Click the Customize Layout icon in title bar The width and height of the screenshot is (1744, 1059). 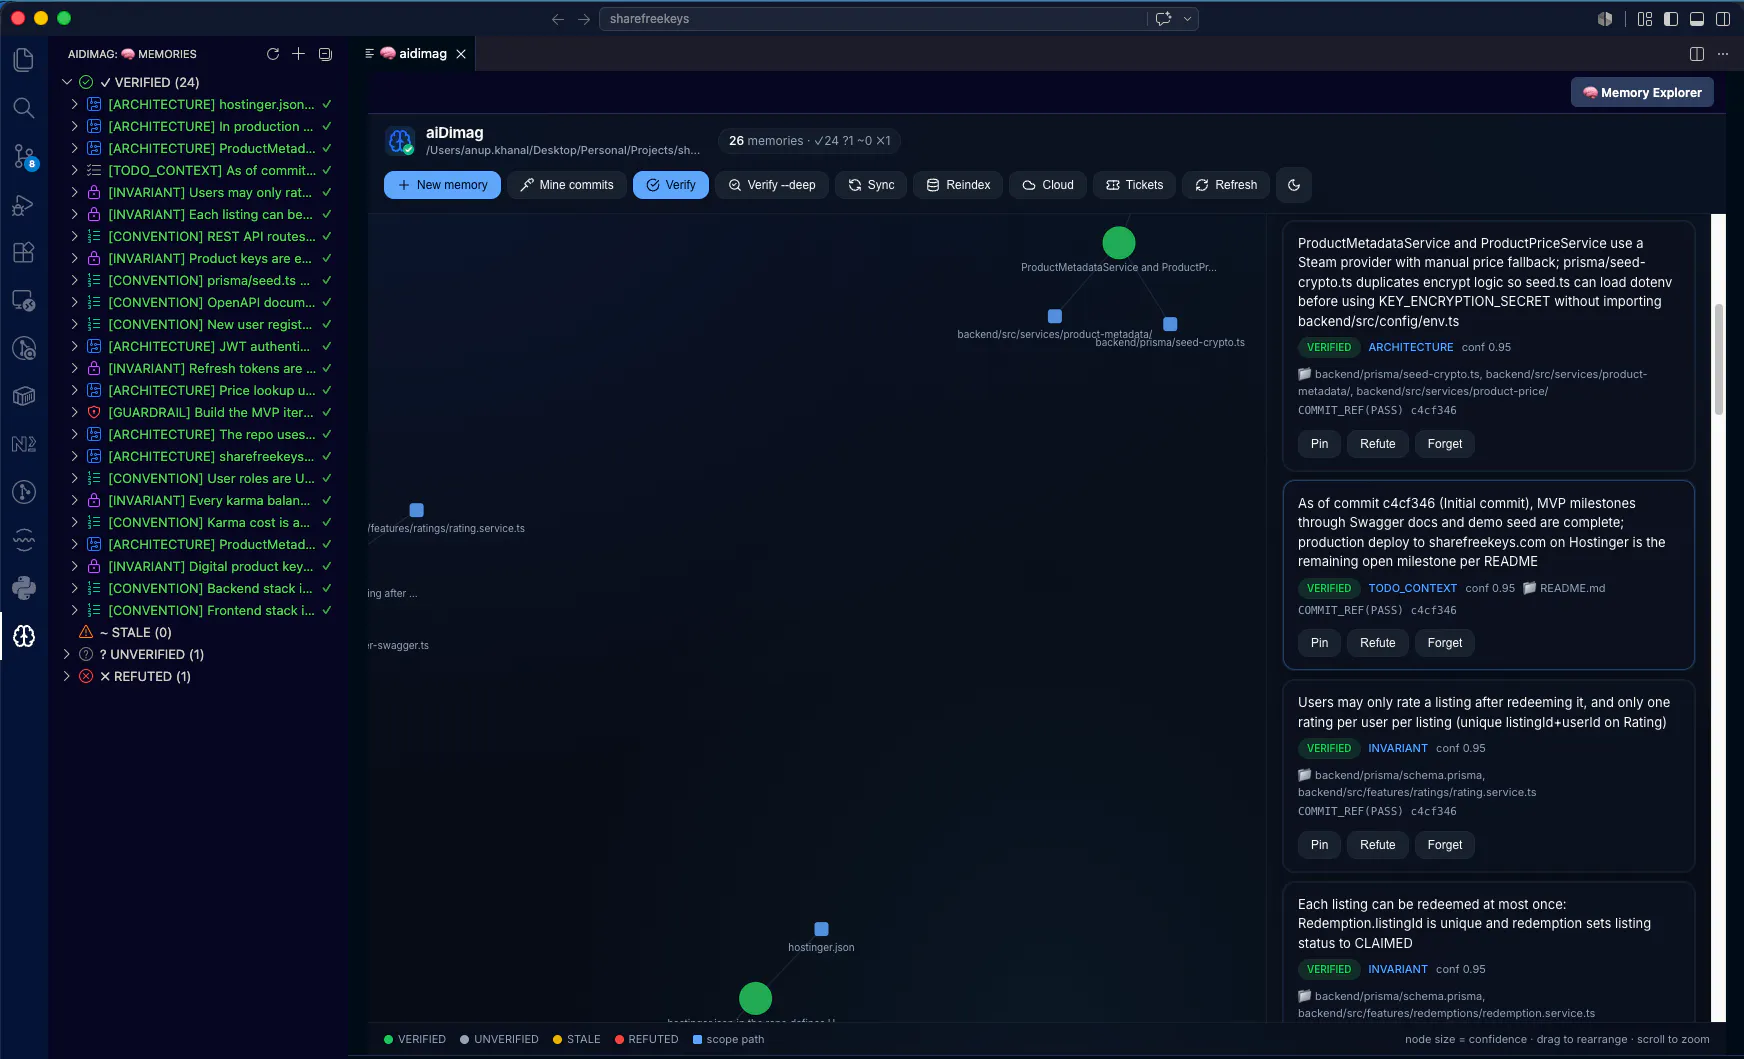(x=1645, y=19)
